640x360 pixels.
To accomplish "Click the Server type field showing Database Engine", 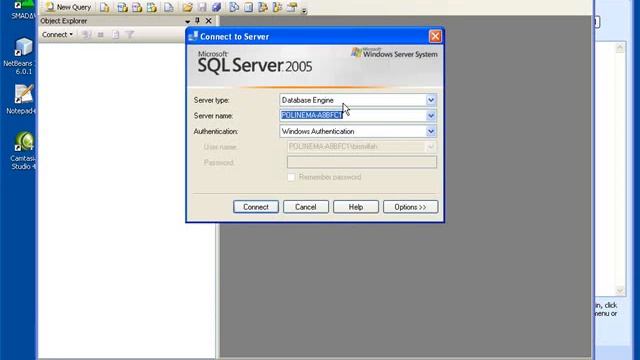I will [358, 100].
